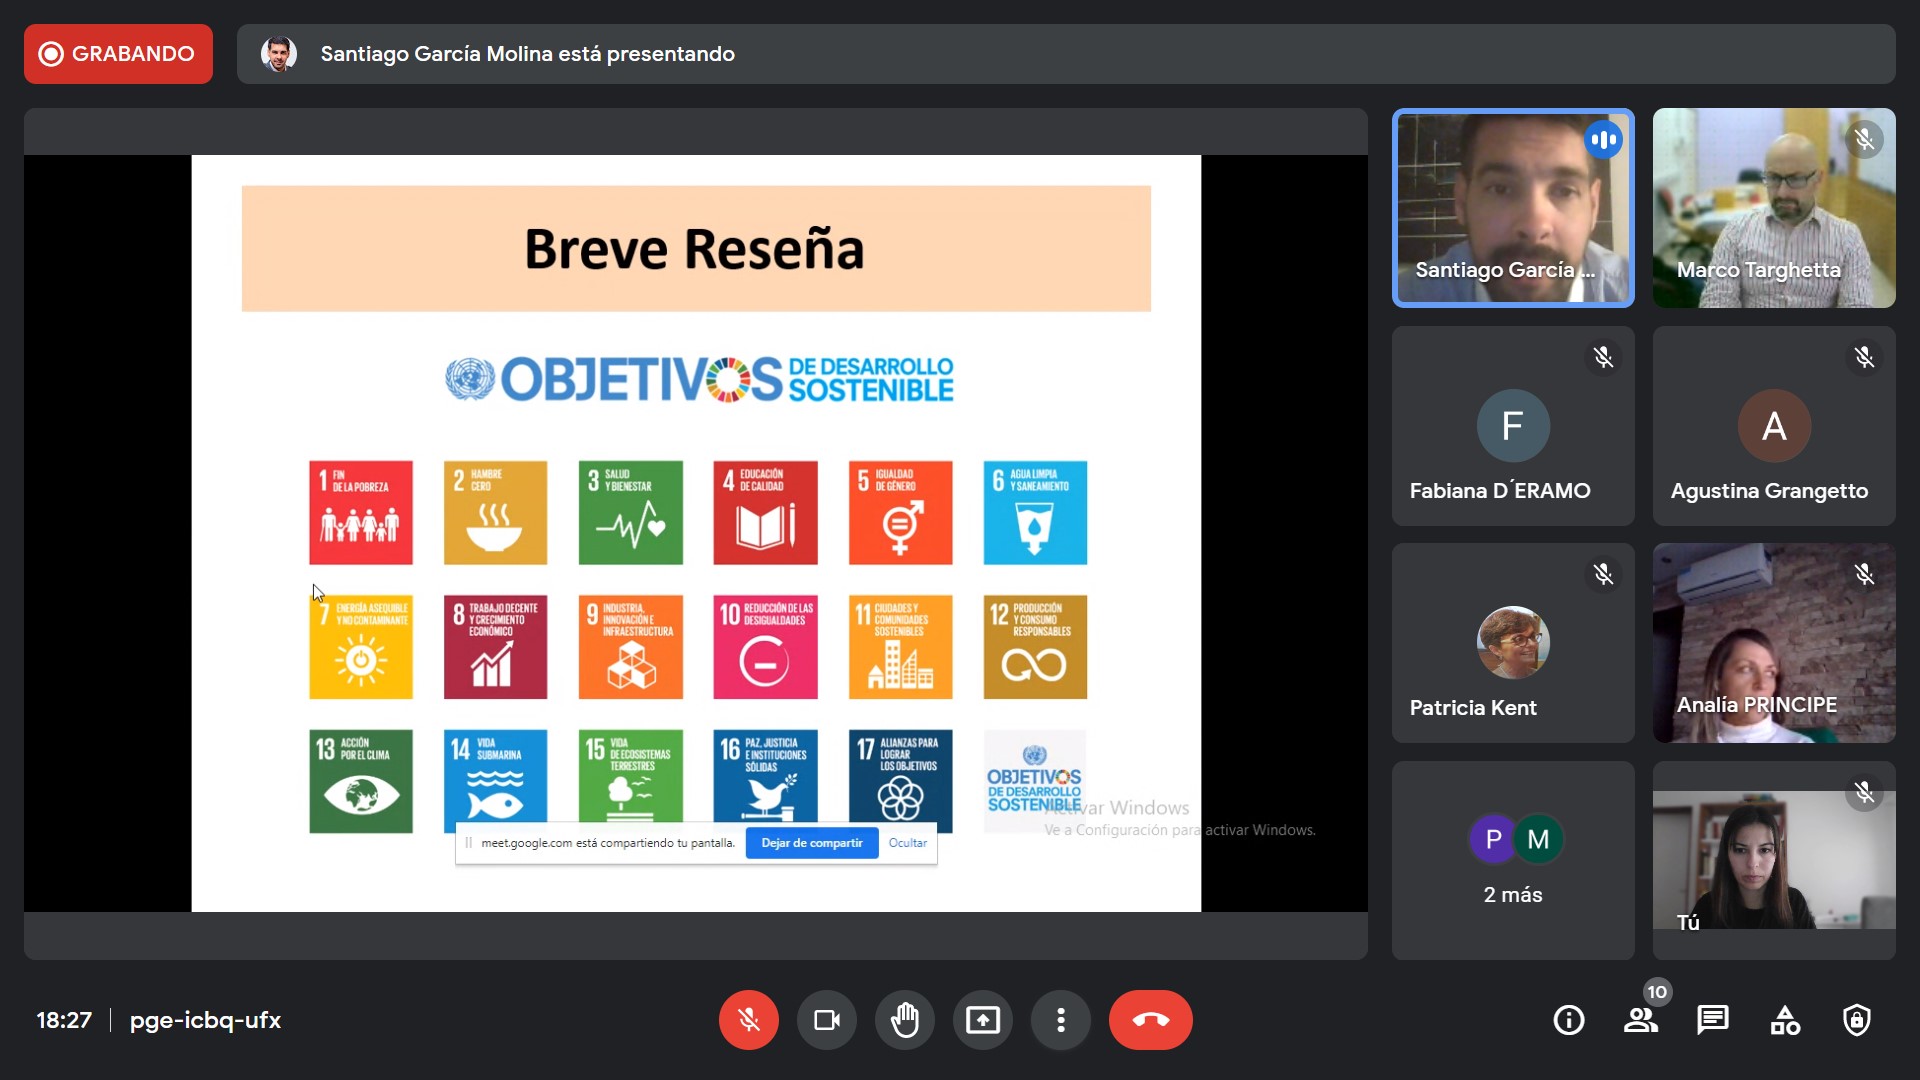Click SDG 5 Igualdad de género tile
Image resolution: width=1920 pixels, height=1080 pixels.
click(901, 513)
